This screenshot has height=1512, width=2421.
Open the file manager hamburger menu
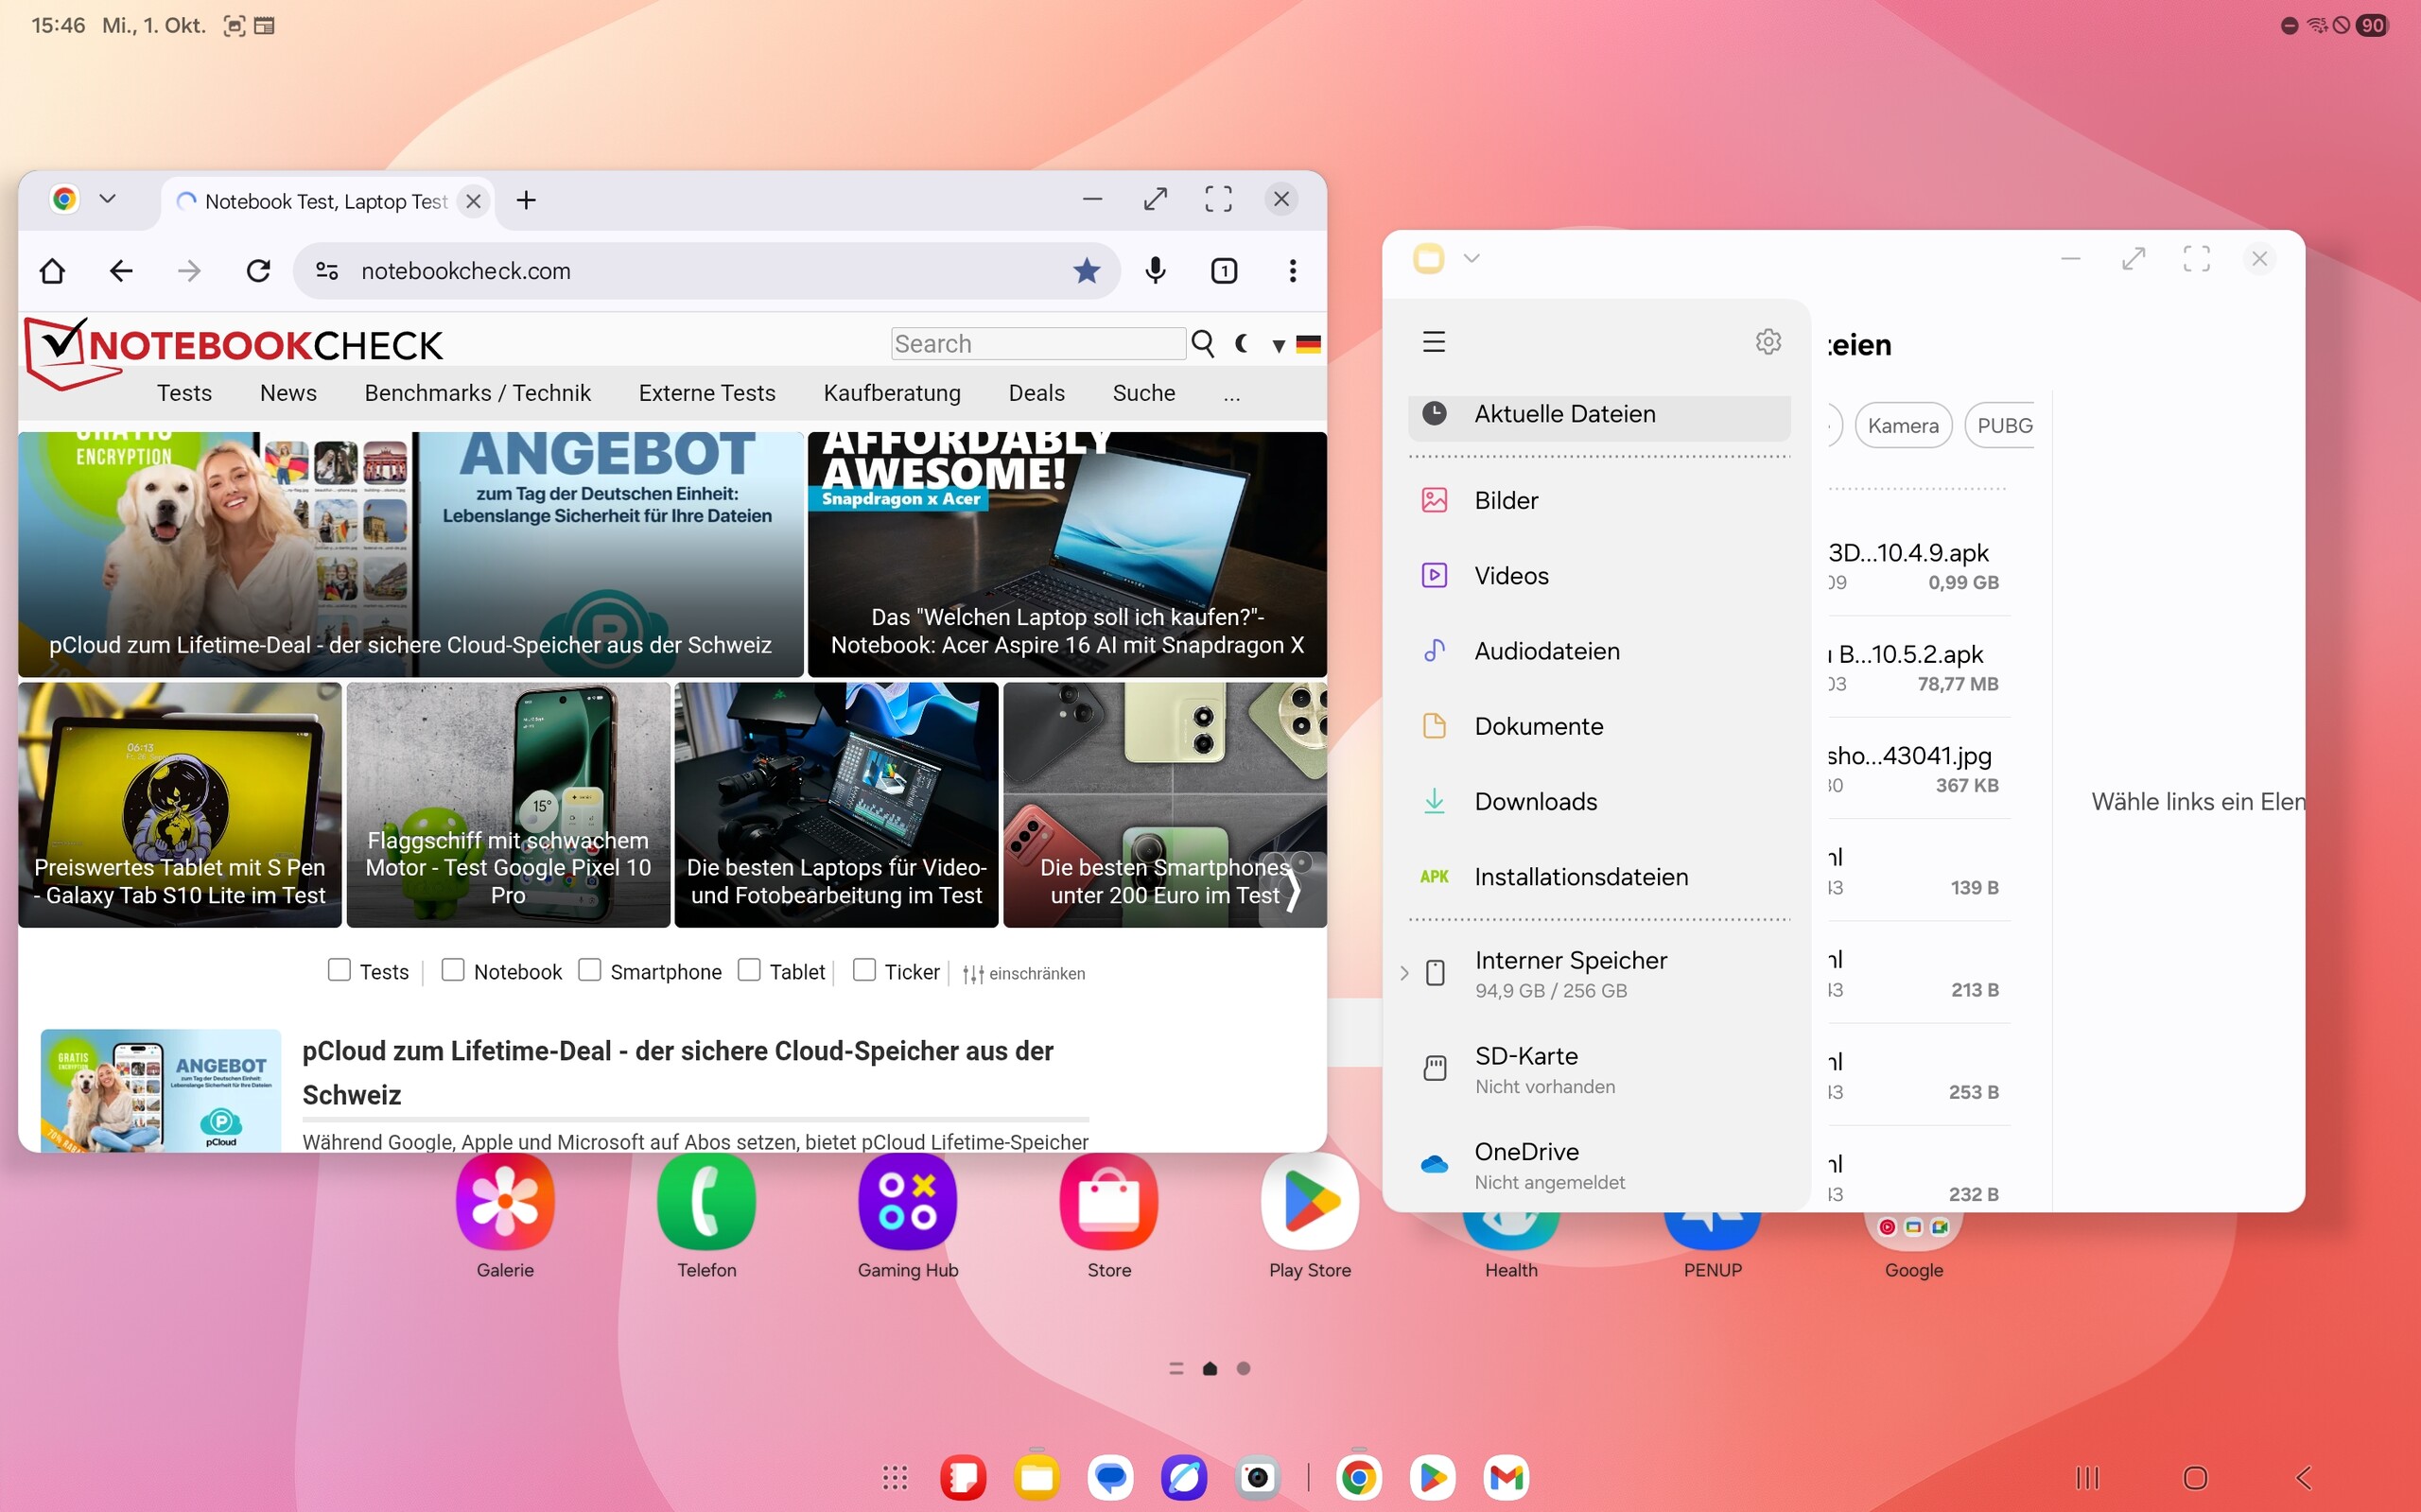coord(1433,342)
